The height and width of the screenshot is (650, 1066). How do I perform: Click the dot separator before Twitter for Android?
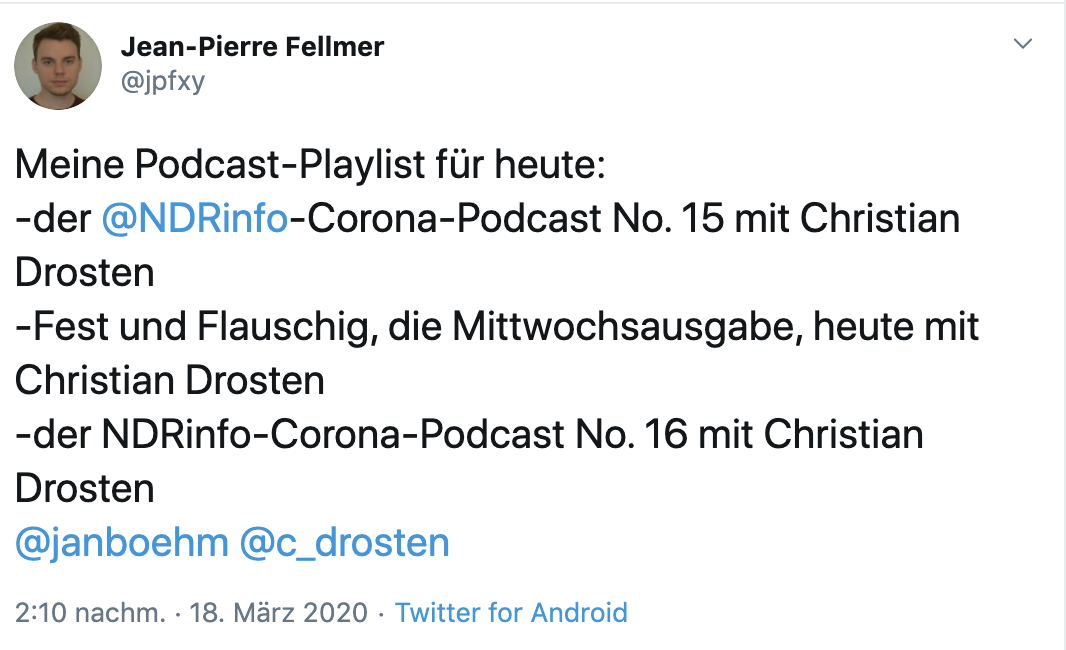382,612
